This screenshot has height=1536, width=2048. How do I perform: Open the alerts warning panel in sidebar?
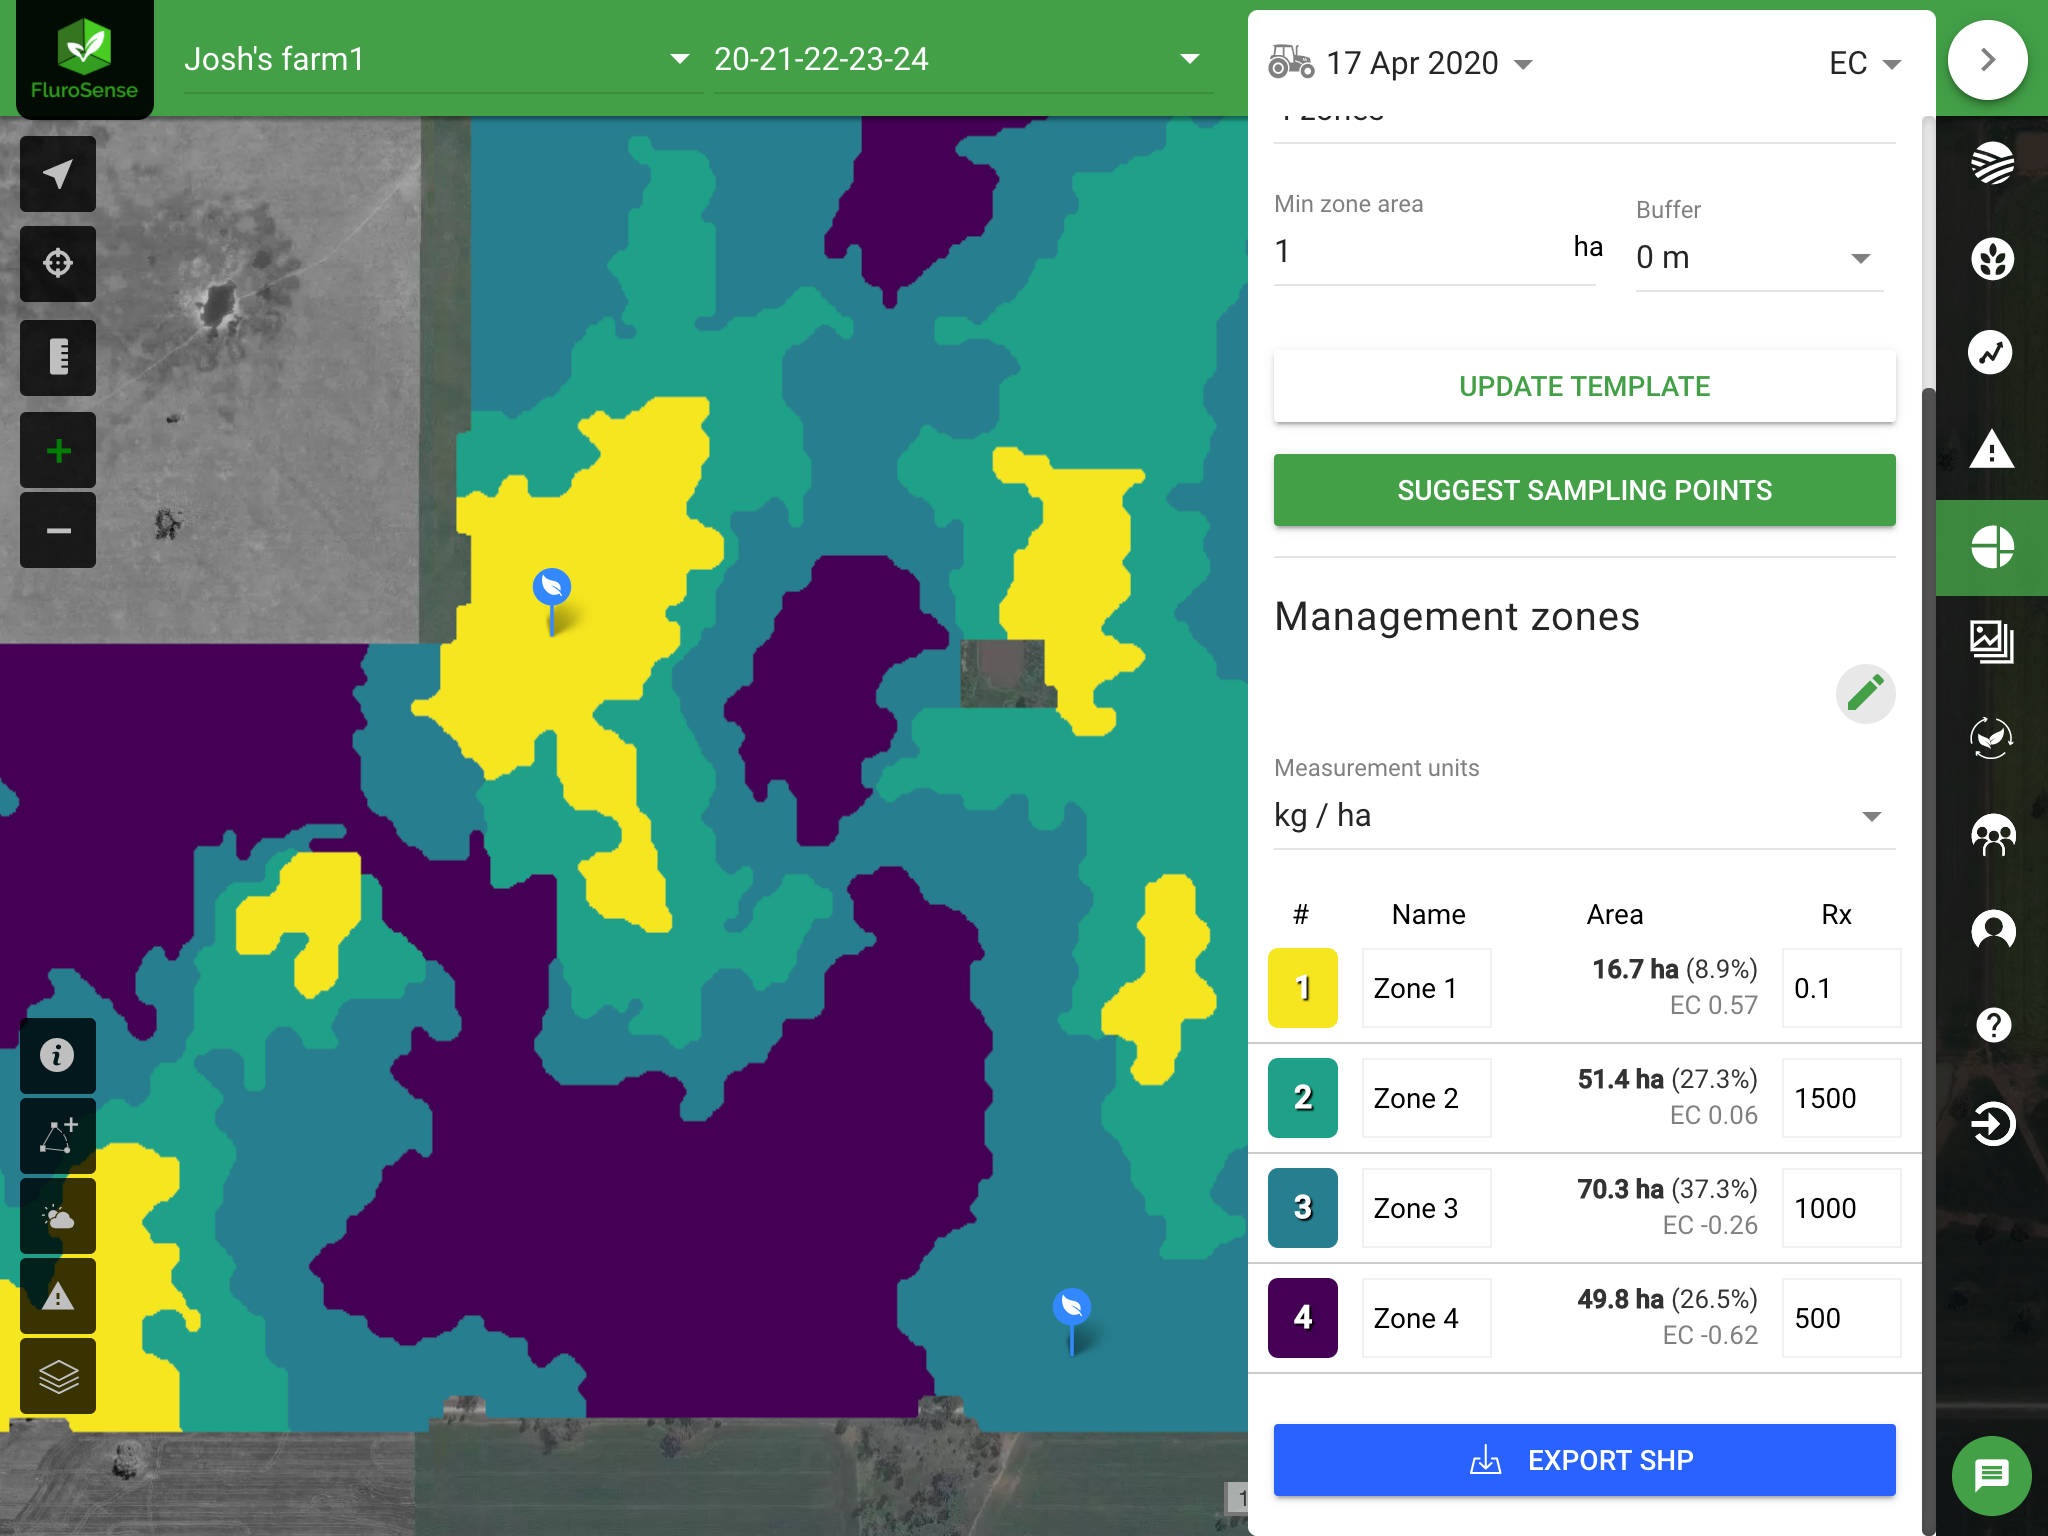pyautogui.click(x=1991, y=451)
